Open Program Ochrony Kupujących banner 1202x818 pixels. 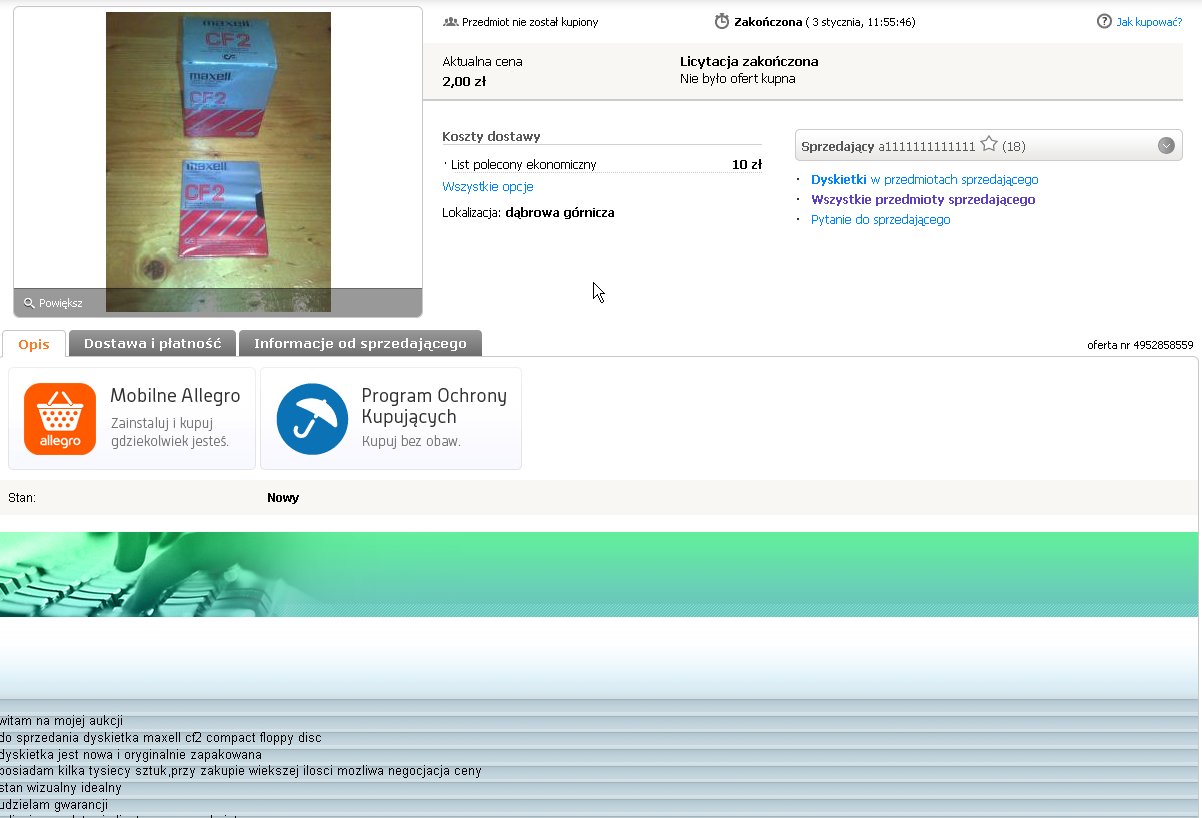391,419
